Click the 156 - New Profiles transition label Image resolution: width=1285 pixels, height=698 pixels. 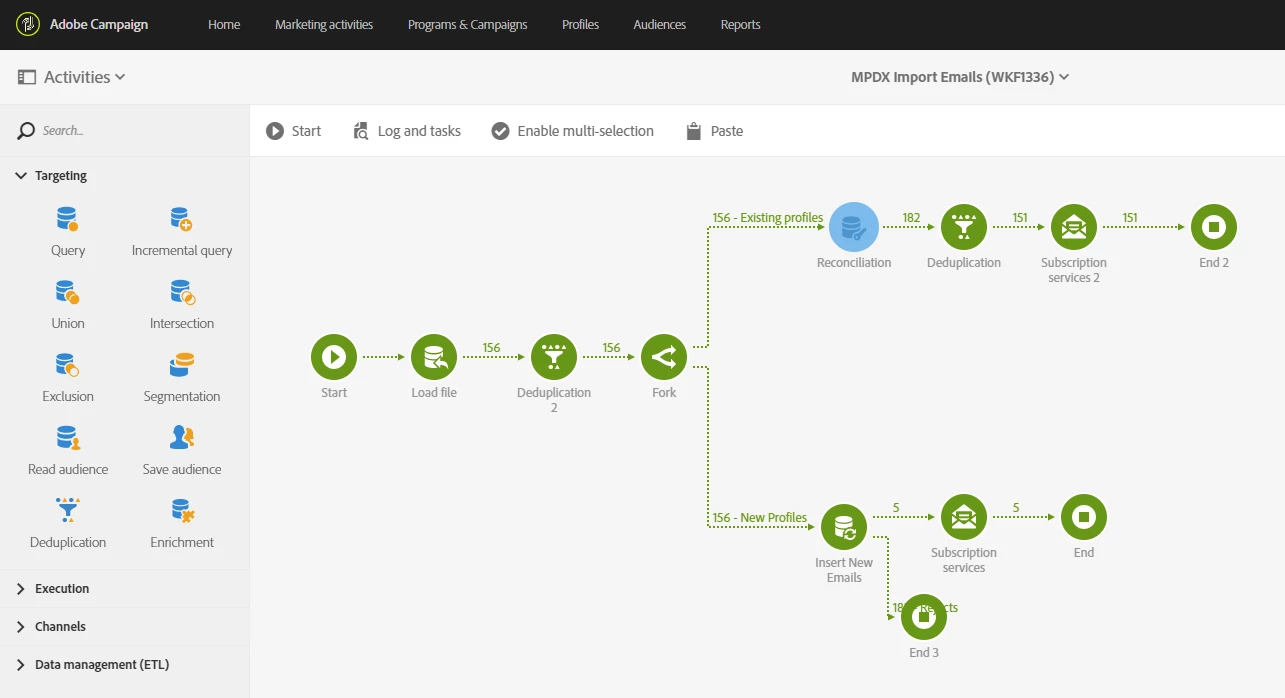point(760,518)
